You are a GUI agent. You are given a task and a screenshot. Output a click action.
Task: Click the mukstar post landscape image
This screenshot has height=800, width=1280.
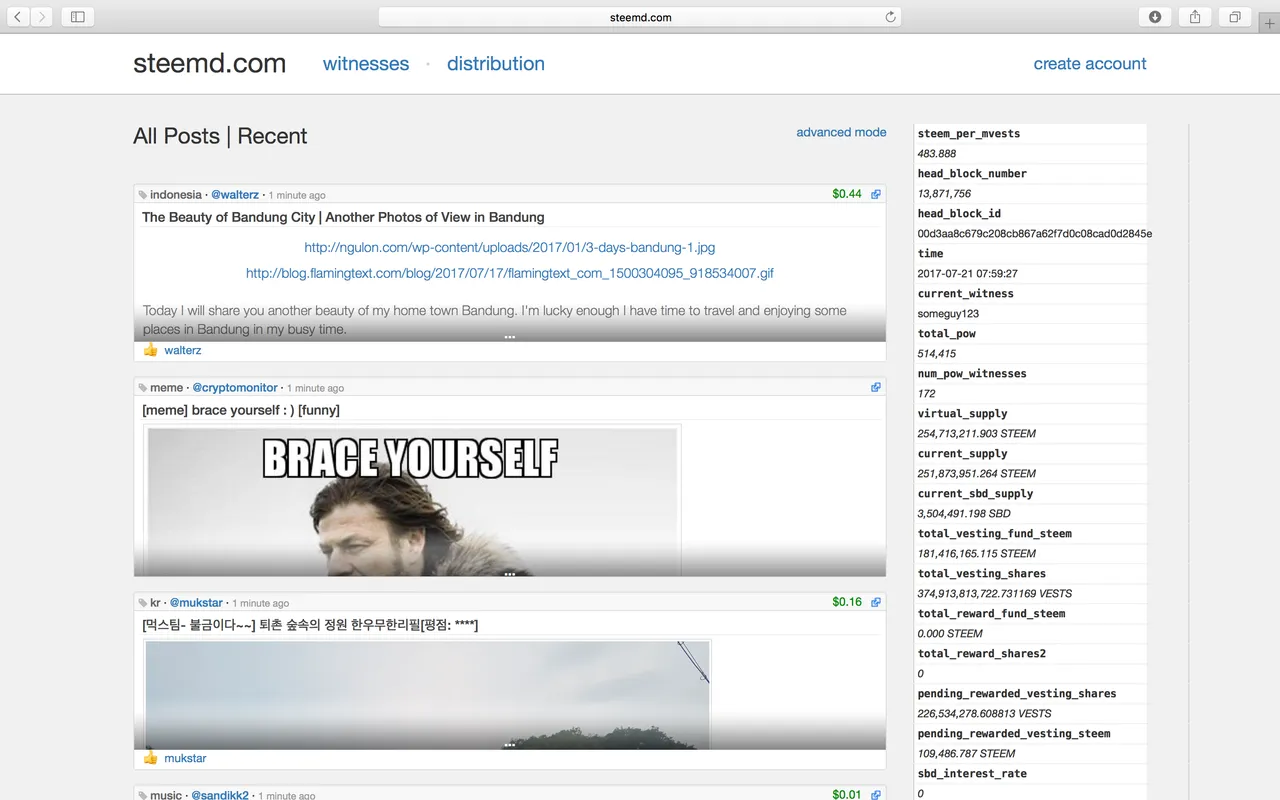coord(427,695)
